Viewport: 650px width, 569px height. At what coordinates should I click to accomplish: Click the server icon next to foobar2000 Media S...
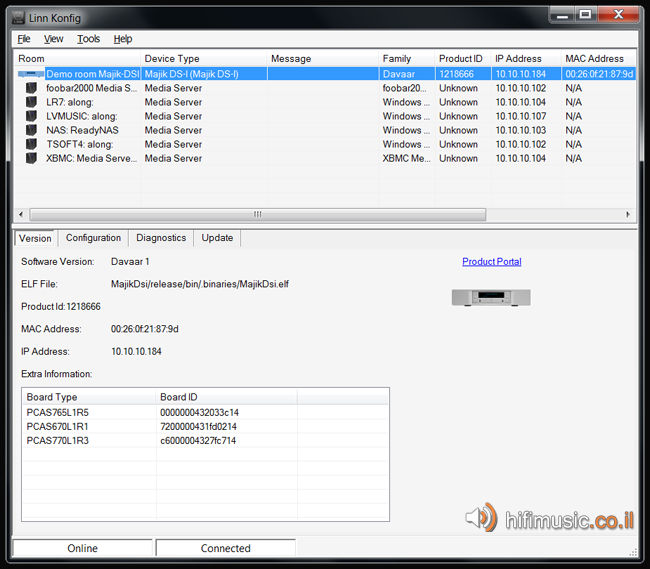(x=31, y=88)
